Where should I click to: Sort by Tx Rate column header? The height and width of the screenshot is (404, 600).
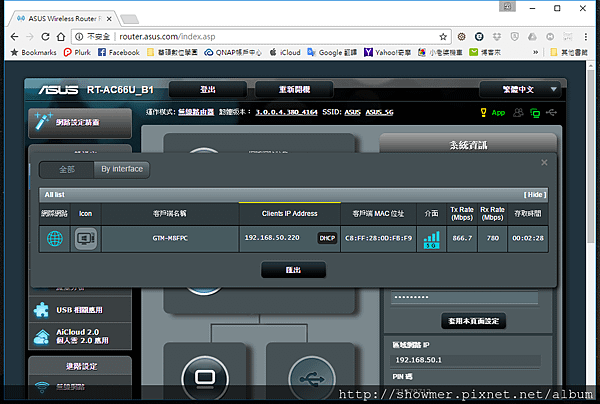coord(462,213)
